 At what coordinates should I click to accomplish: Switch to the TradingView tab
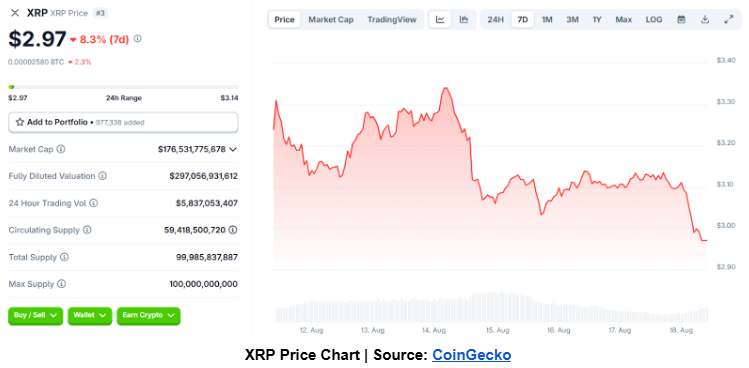pyautogui.click(x=392, y=20)
